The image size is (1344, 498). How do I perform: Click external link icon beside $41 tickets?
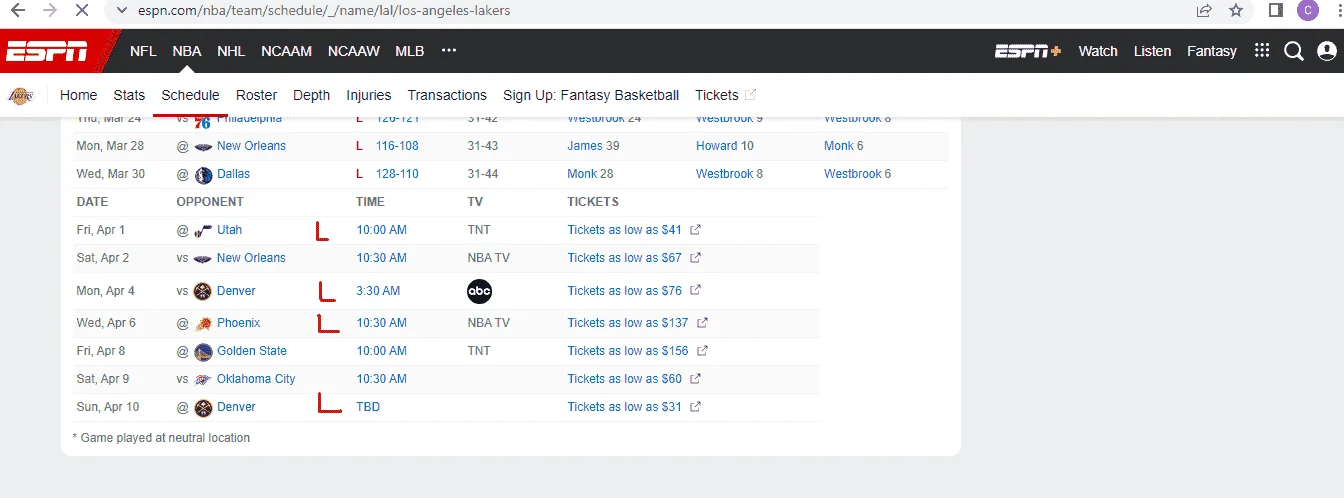point(696,230)
